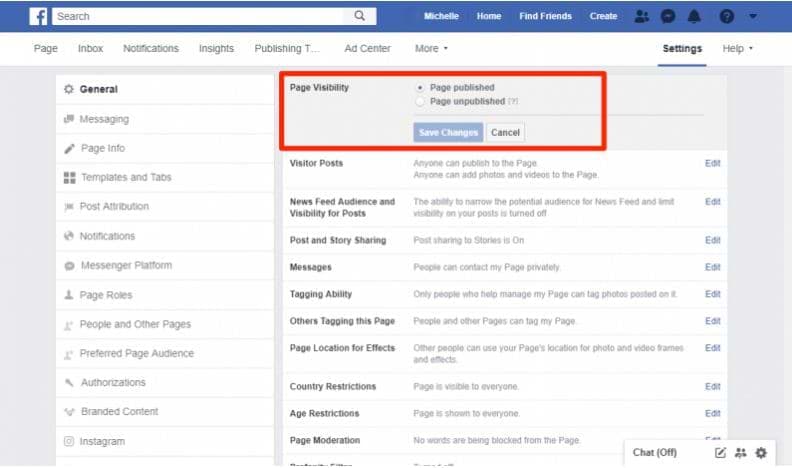Click the globe icon beside sidebar Notifications

[69, 236]
